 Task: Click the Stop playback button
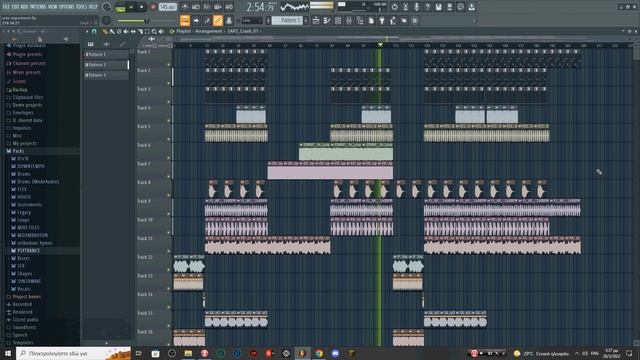coord(142,7)
